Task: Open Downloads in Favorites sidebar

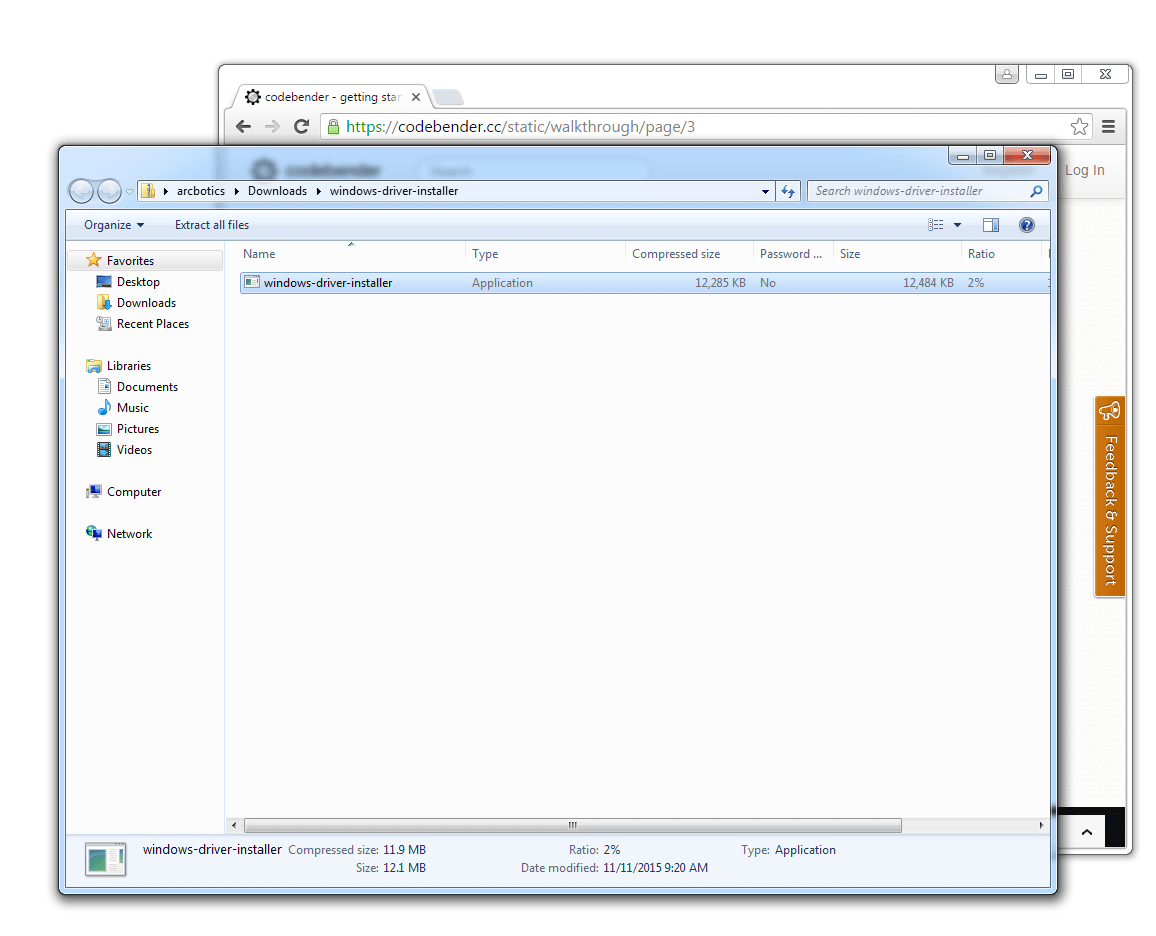Action: tap(146, 303)
